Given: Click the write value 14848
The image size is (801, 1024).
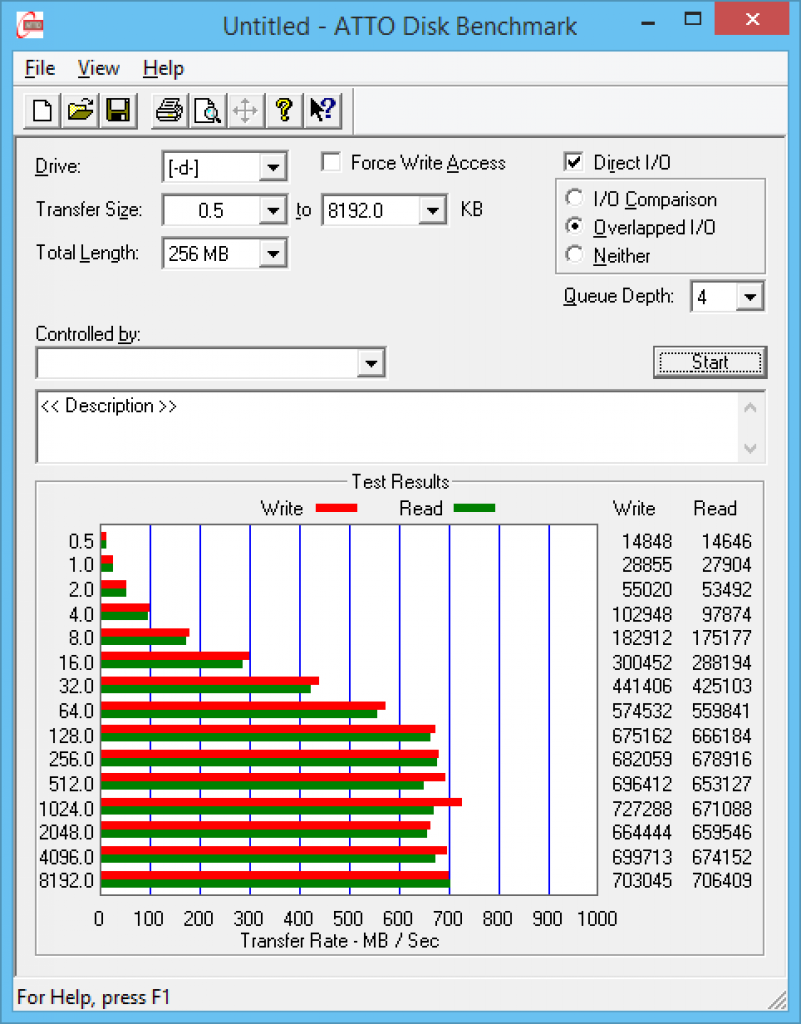Looking at the screenshot, I should [x=647, y=541].
